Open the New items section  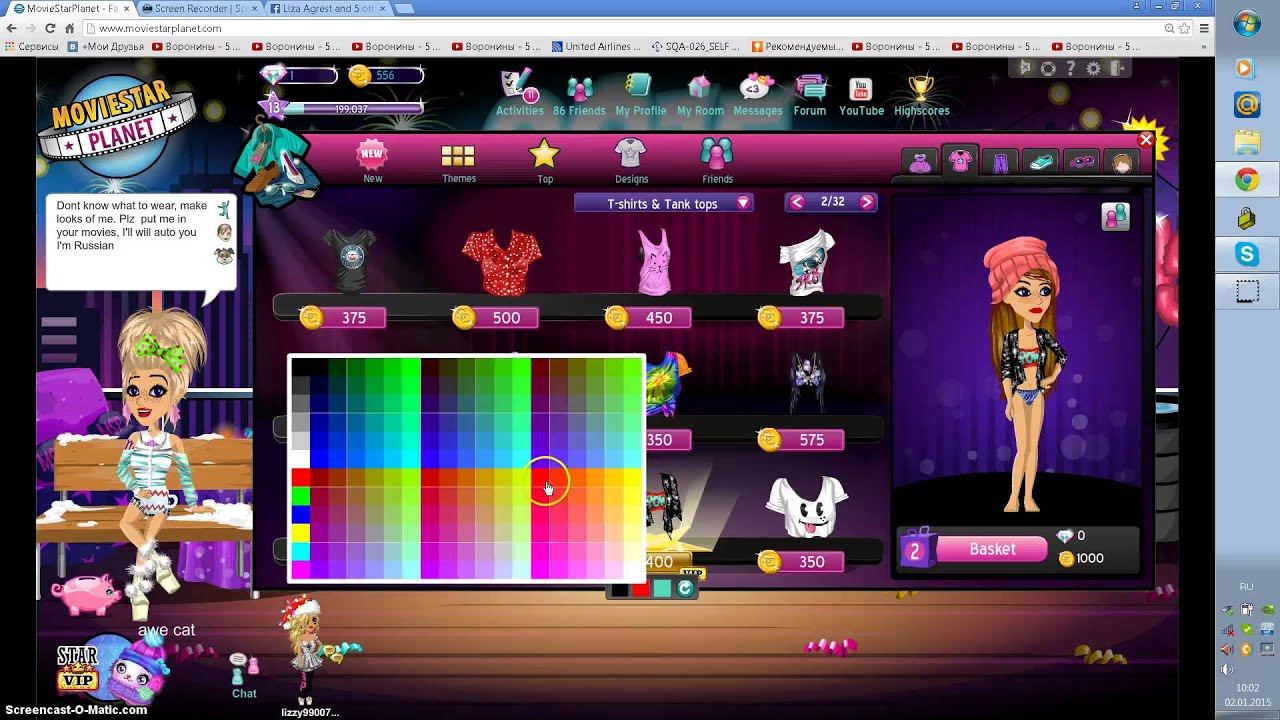[x=372, y=161]
